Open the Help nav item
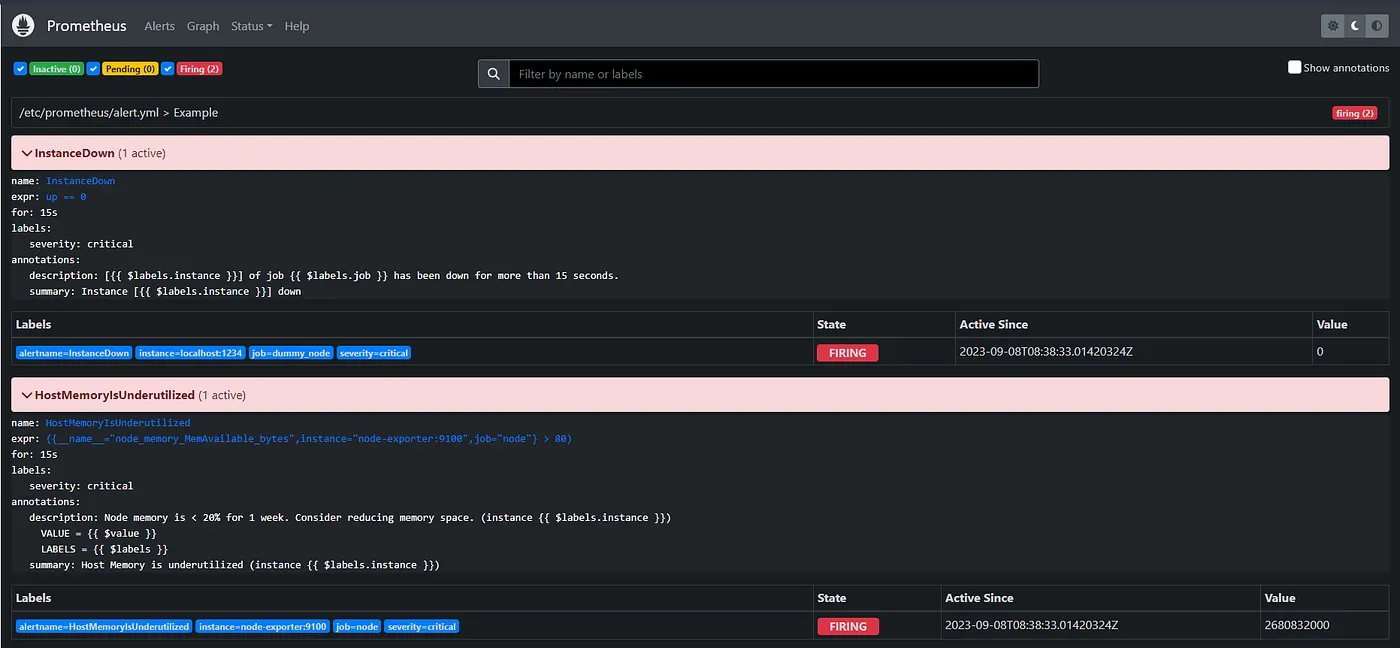The width and height of the screenshot is (1400, 648). point(297,26)
